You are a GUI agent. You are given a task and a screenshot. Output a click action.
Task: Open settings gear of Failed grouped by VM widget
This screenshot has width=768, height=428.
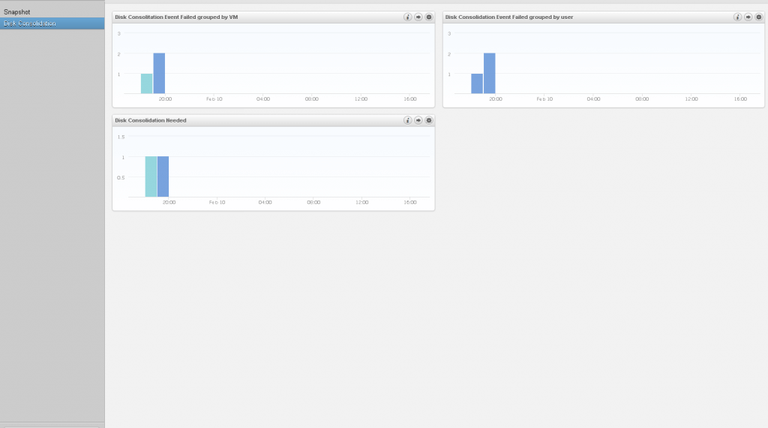(x=429, y=17)
